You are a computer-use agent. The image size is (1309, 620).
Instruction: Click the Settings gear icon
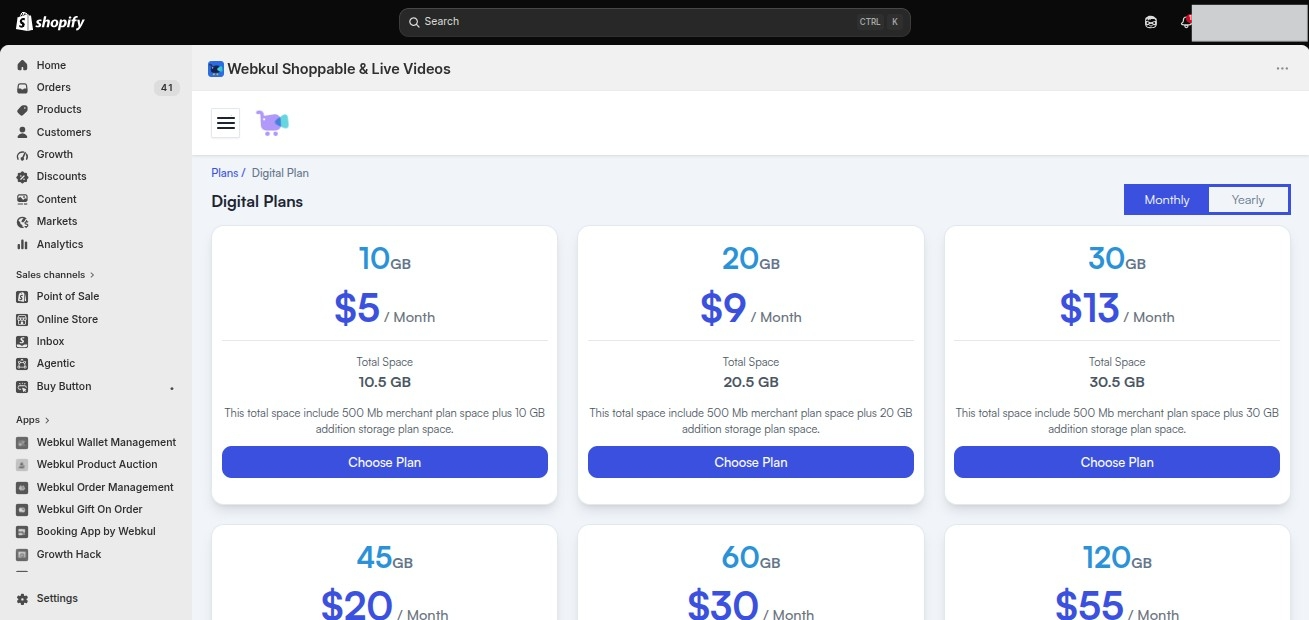(x=22, y=598)
